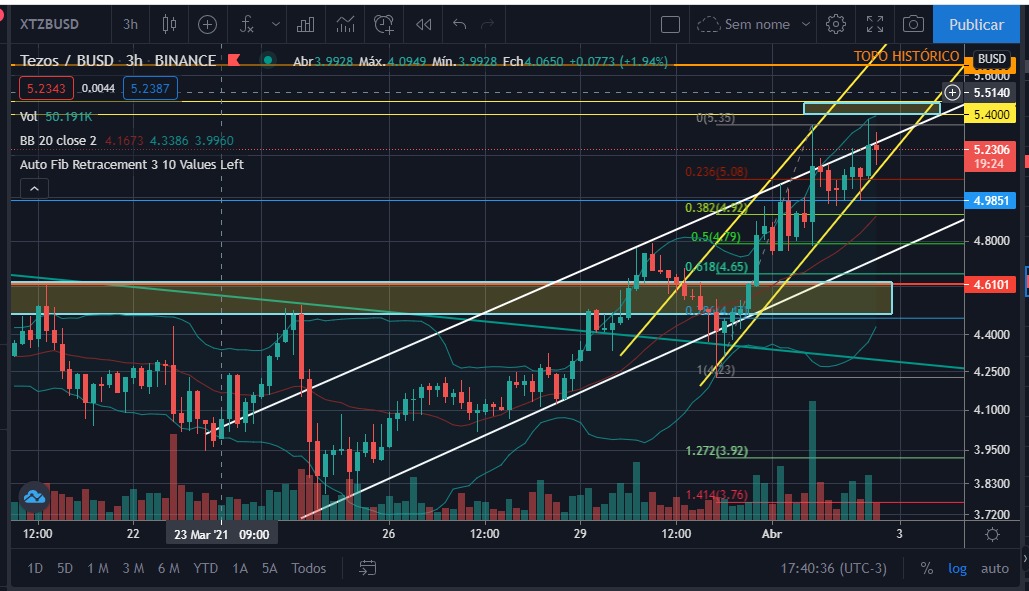Click the 5.2343 sell price box
The height and width of the screenshot is (591, 1029).
(46, 88)
